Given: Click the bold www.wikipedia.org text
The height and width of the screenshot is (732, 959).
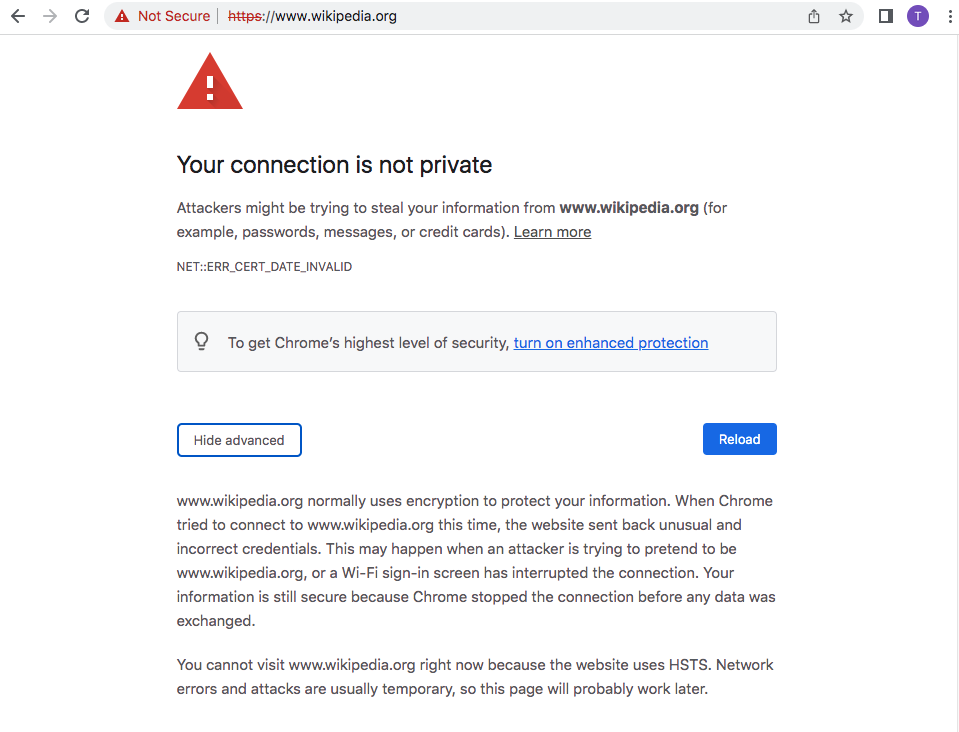Looking at the screenshot, I should pos(629,208).
